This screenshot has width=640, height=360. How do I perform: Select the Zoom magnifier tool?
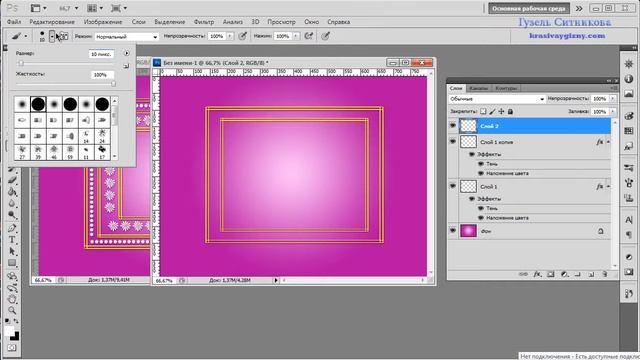tap(12, 311)
